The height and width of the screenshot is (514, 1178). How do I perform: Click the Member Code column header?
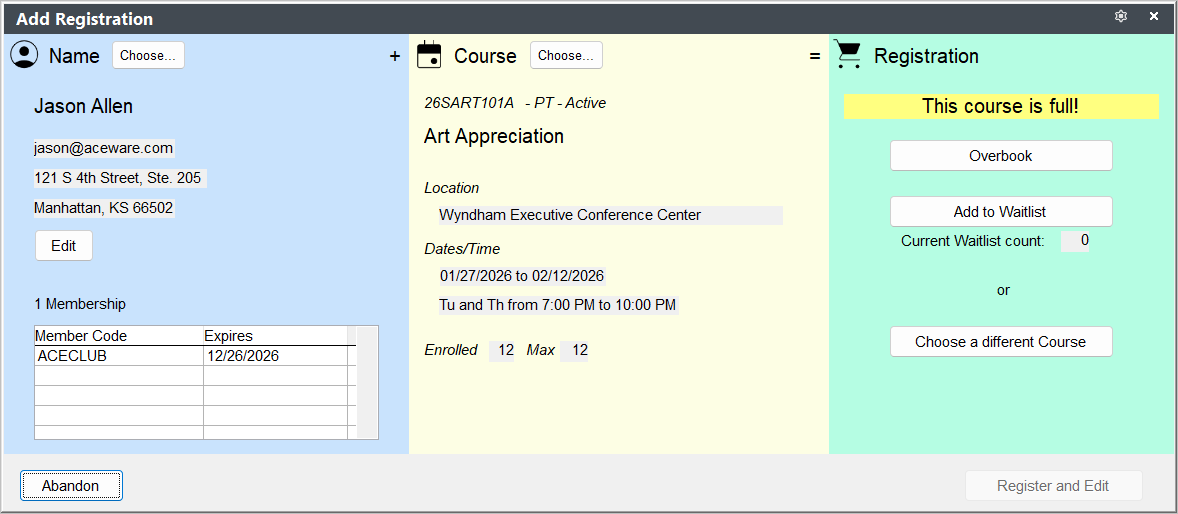click(119, 336)
